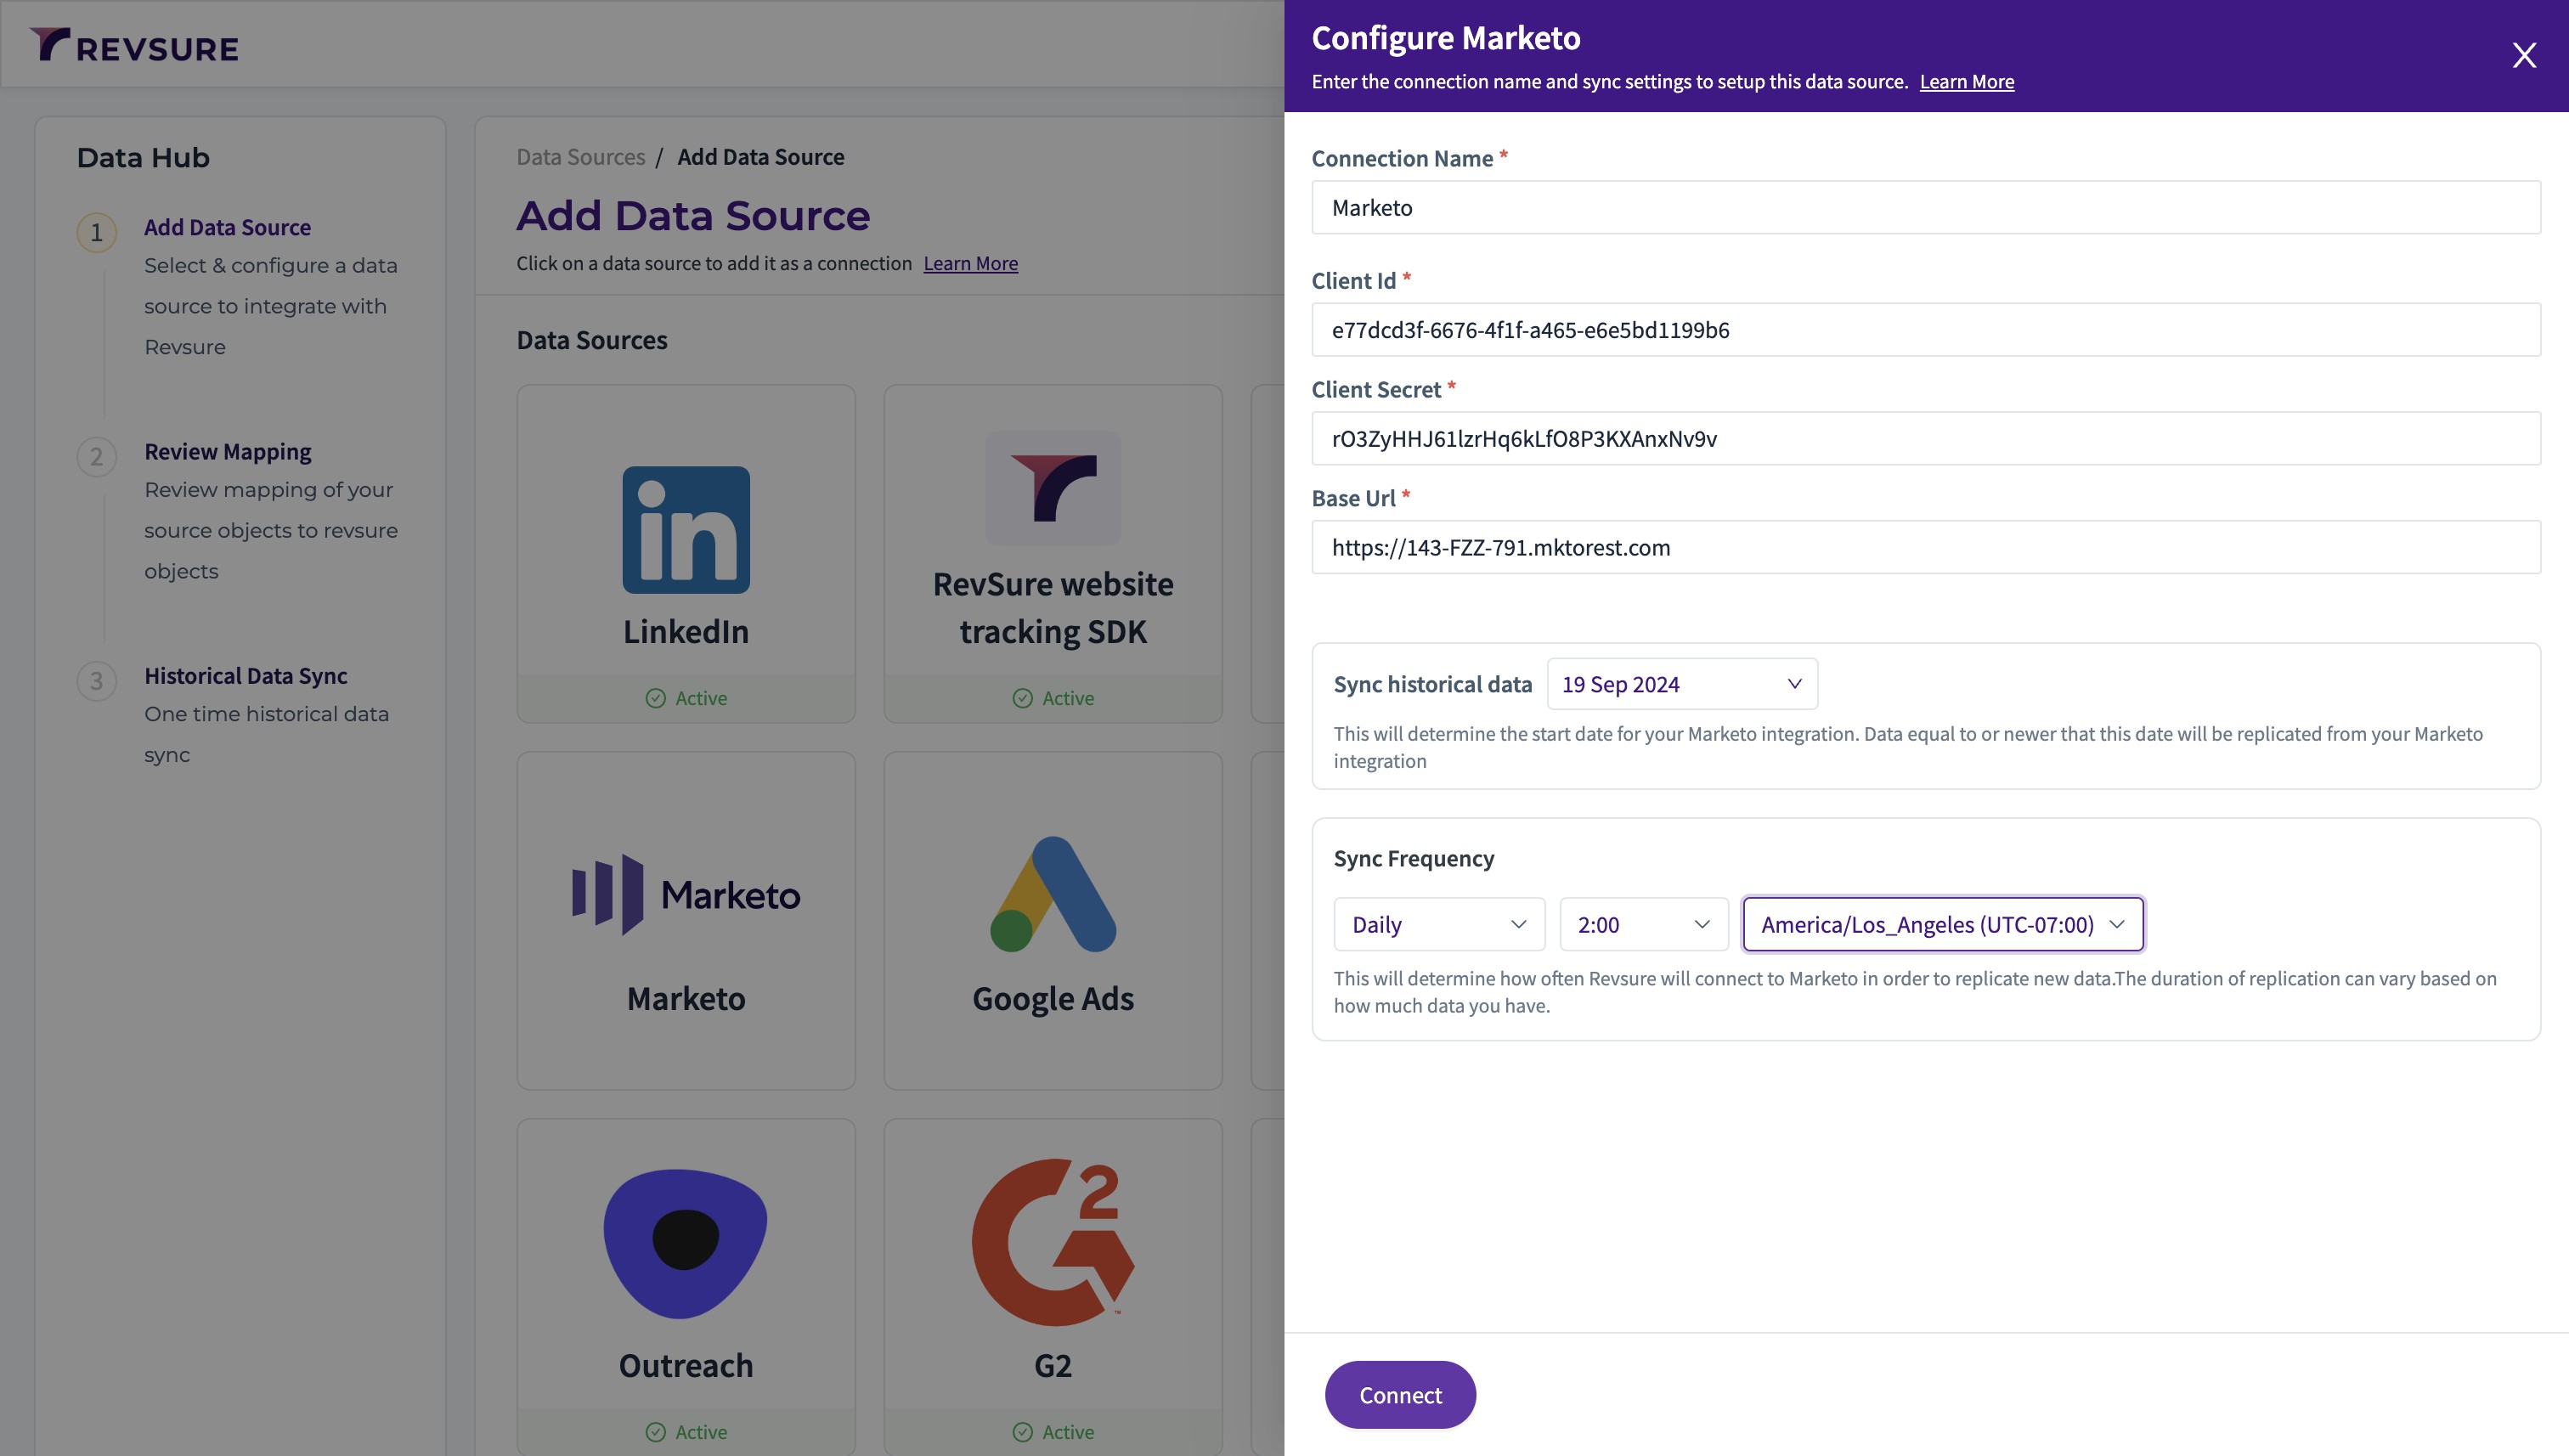Select the Historical Data Sync step
Screen dimensions: 2569x1456
pos(246,675)
